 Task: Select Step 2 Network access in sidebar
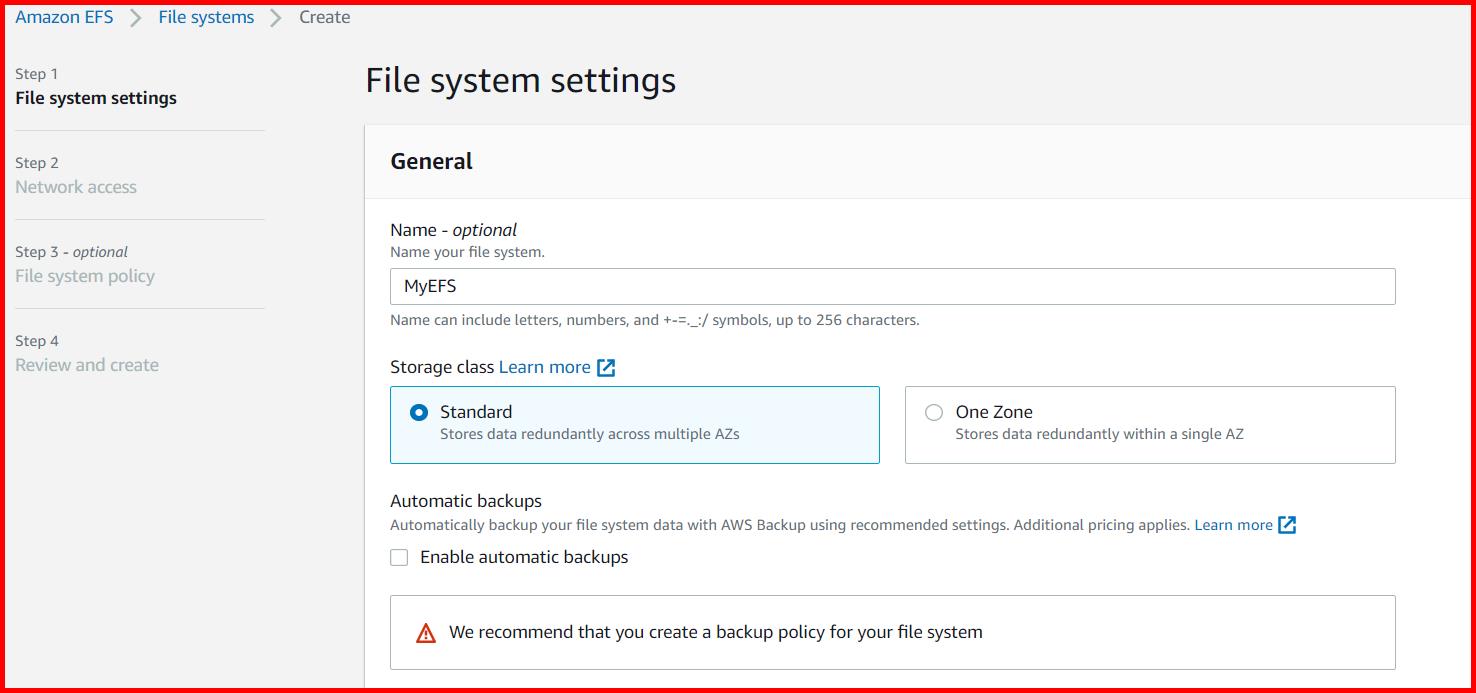tap(76, 187)
